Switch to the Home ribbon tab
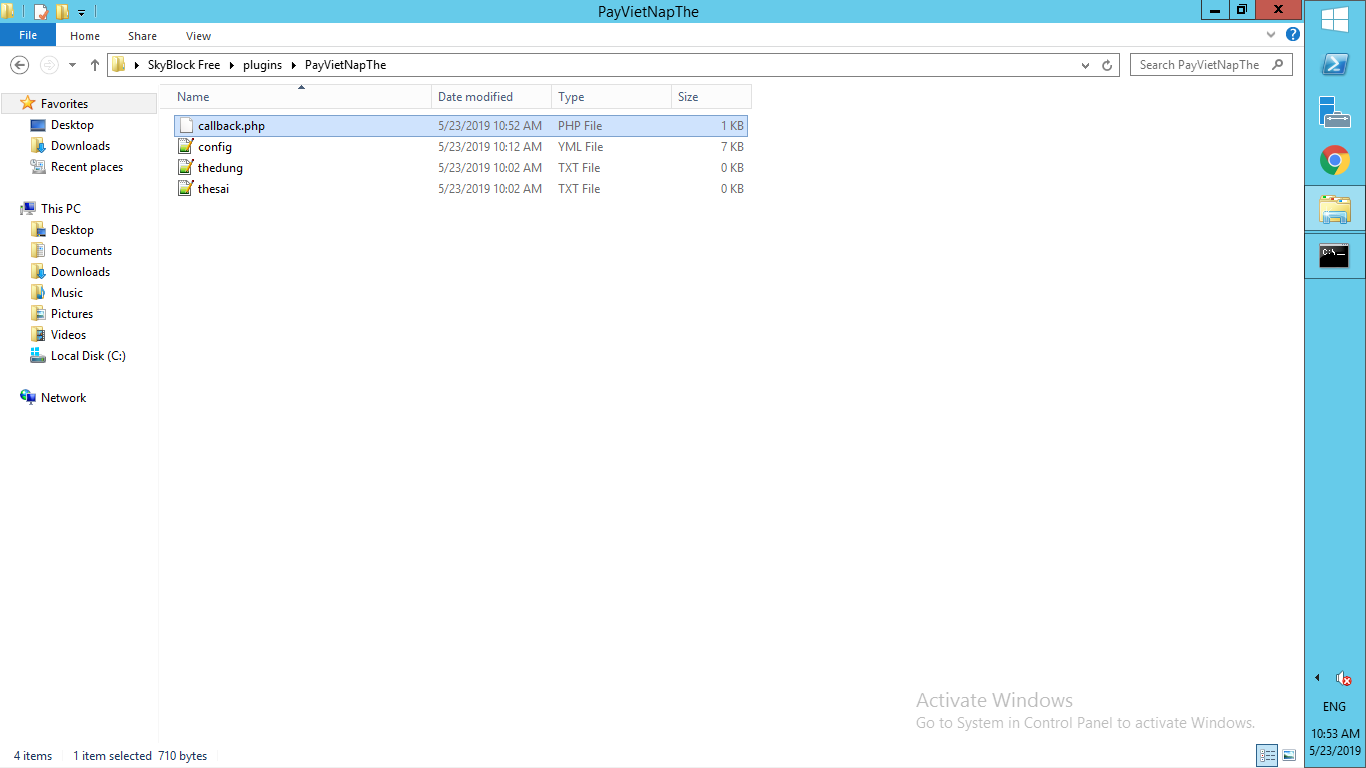This screenshot has width=1366, height=768. [85, 36]
